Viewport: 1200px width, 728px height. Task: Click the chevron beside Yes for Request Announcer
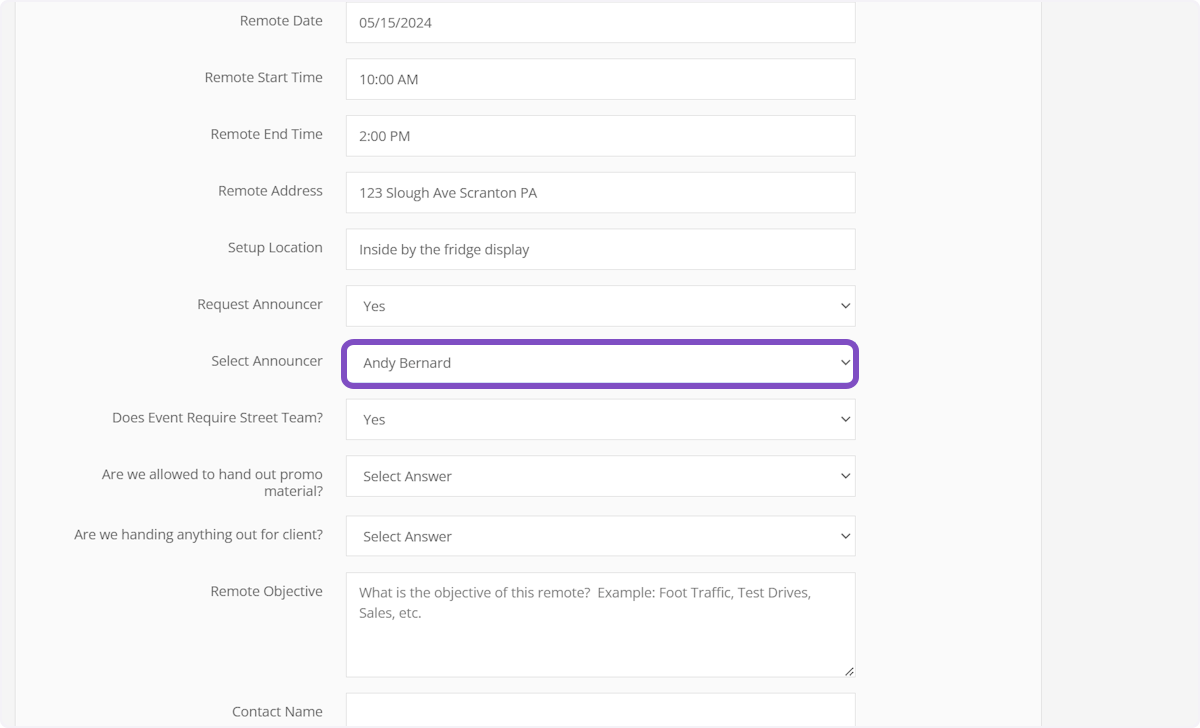point(845,305)
